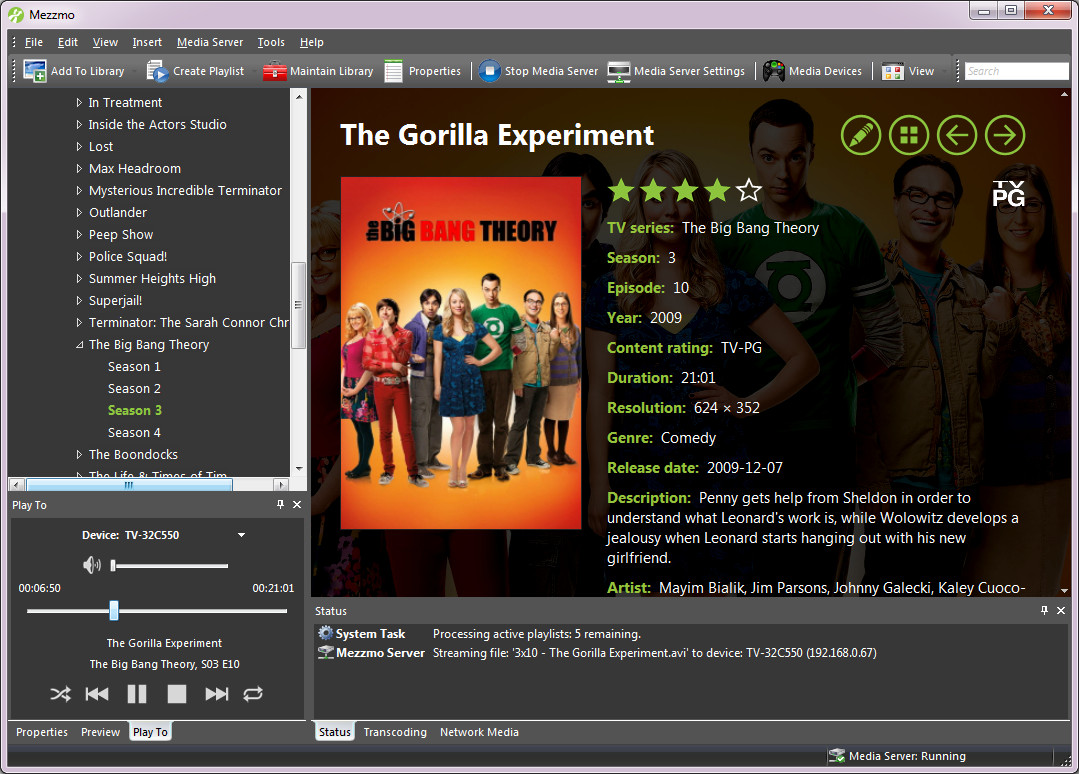Open the Device selection dropdown

(x=242, y=535)
